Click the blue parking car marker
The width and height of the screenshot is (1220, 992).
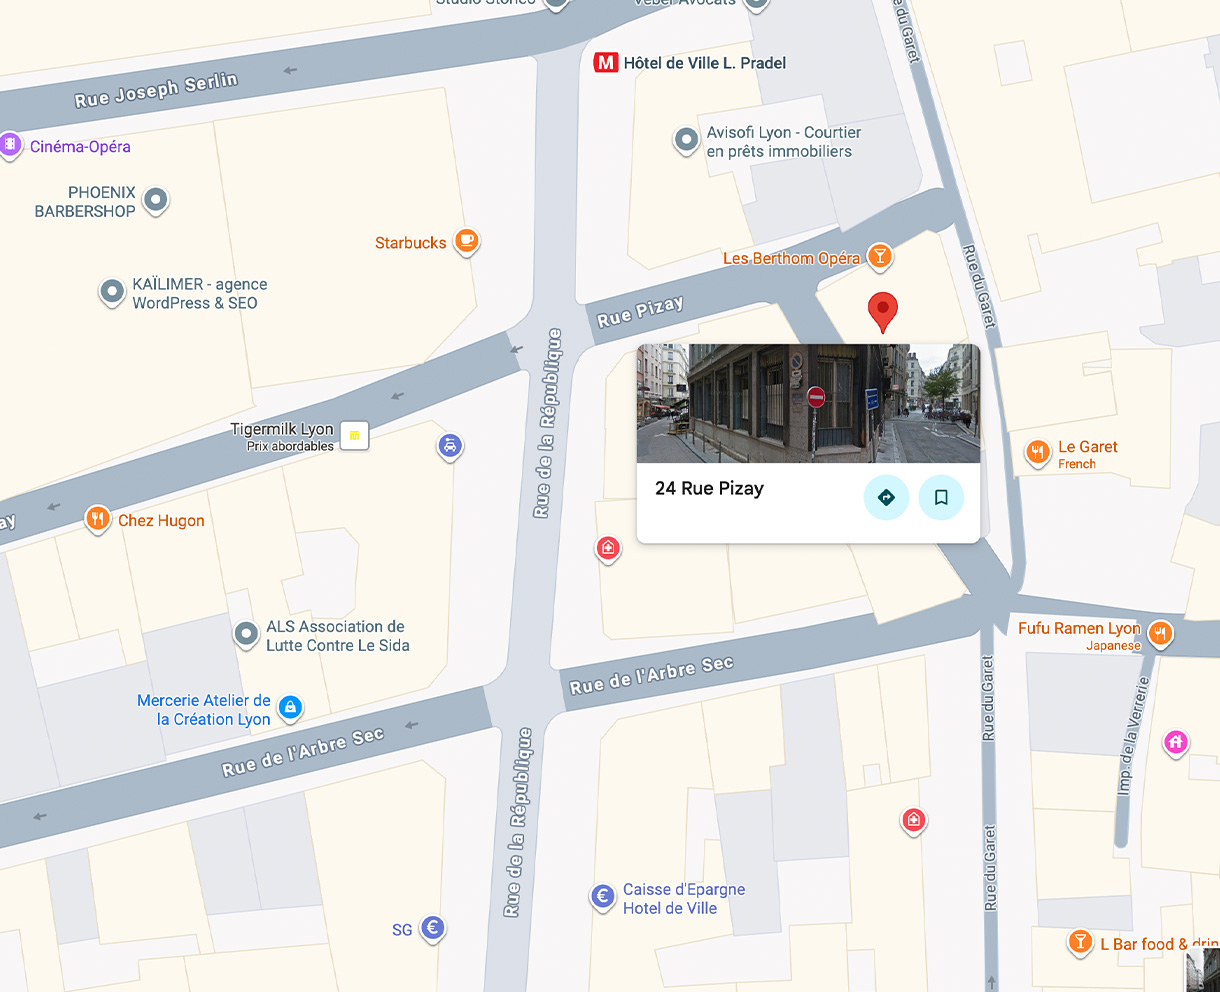[x=450, y=446]
